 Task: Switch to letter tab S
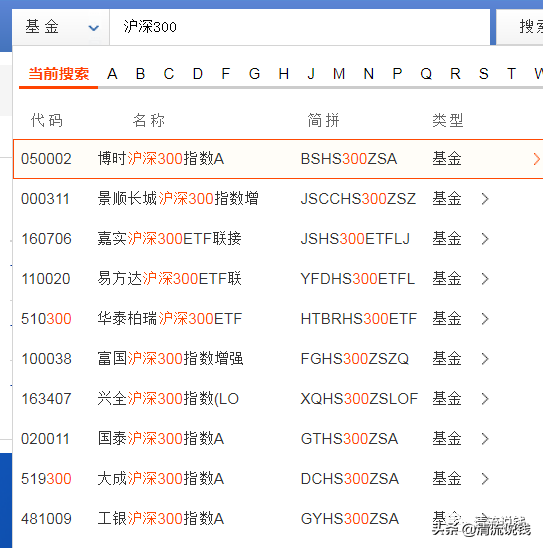point(484,74)
